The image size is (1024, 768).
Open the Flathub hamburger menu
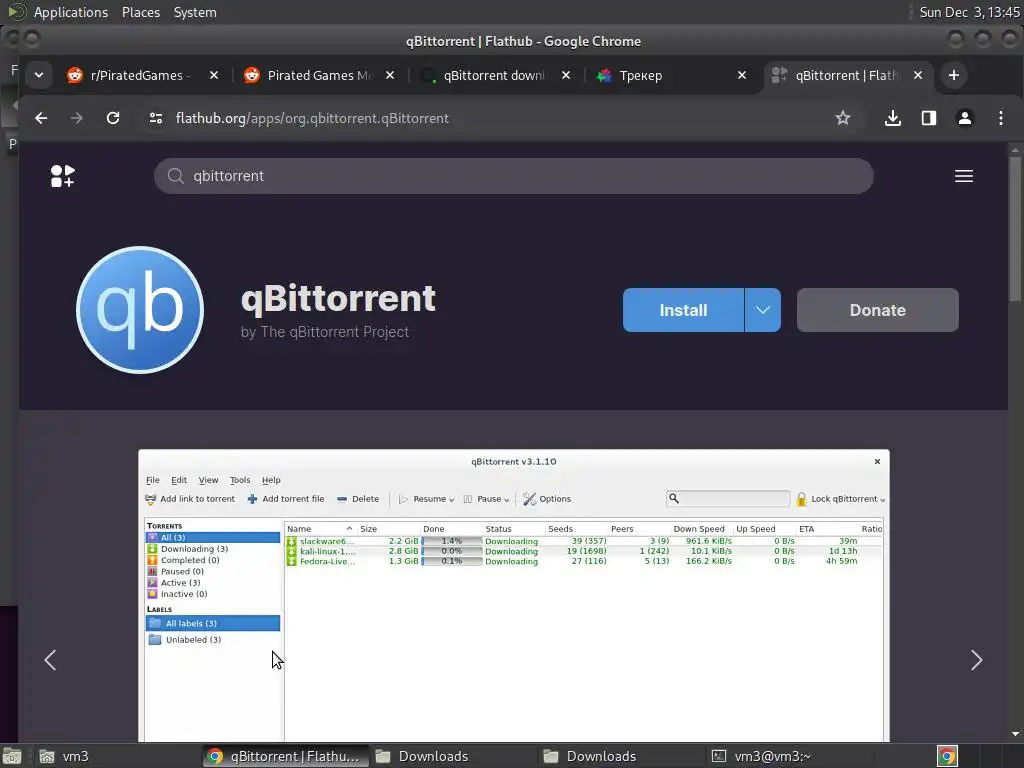click(963, 176)
